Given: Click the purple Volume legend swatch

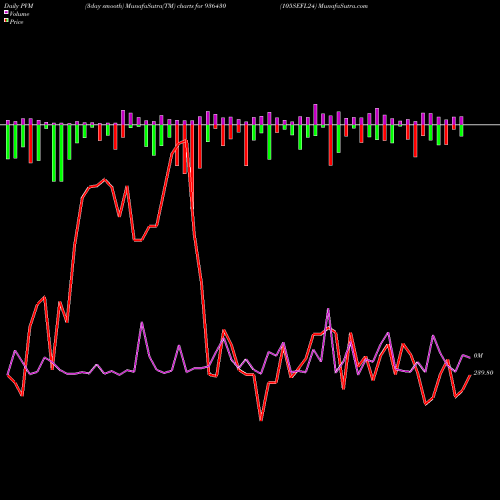Looking at the screenshot, I should (x=6, y=12).
